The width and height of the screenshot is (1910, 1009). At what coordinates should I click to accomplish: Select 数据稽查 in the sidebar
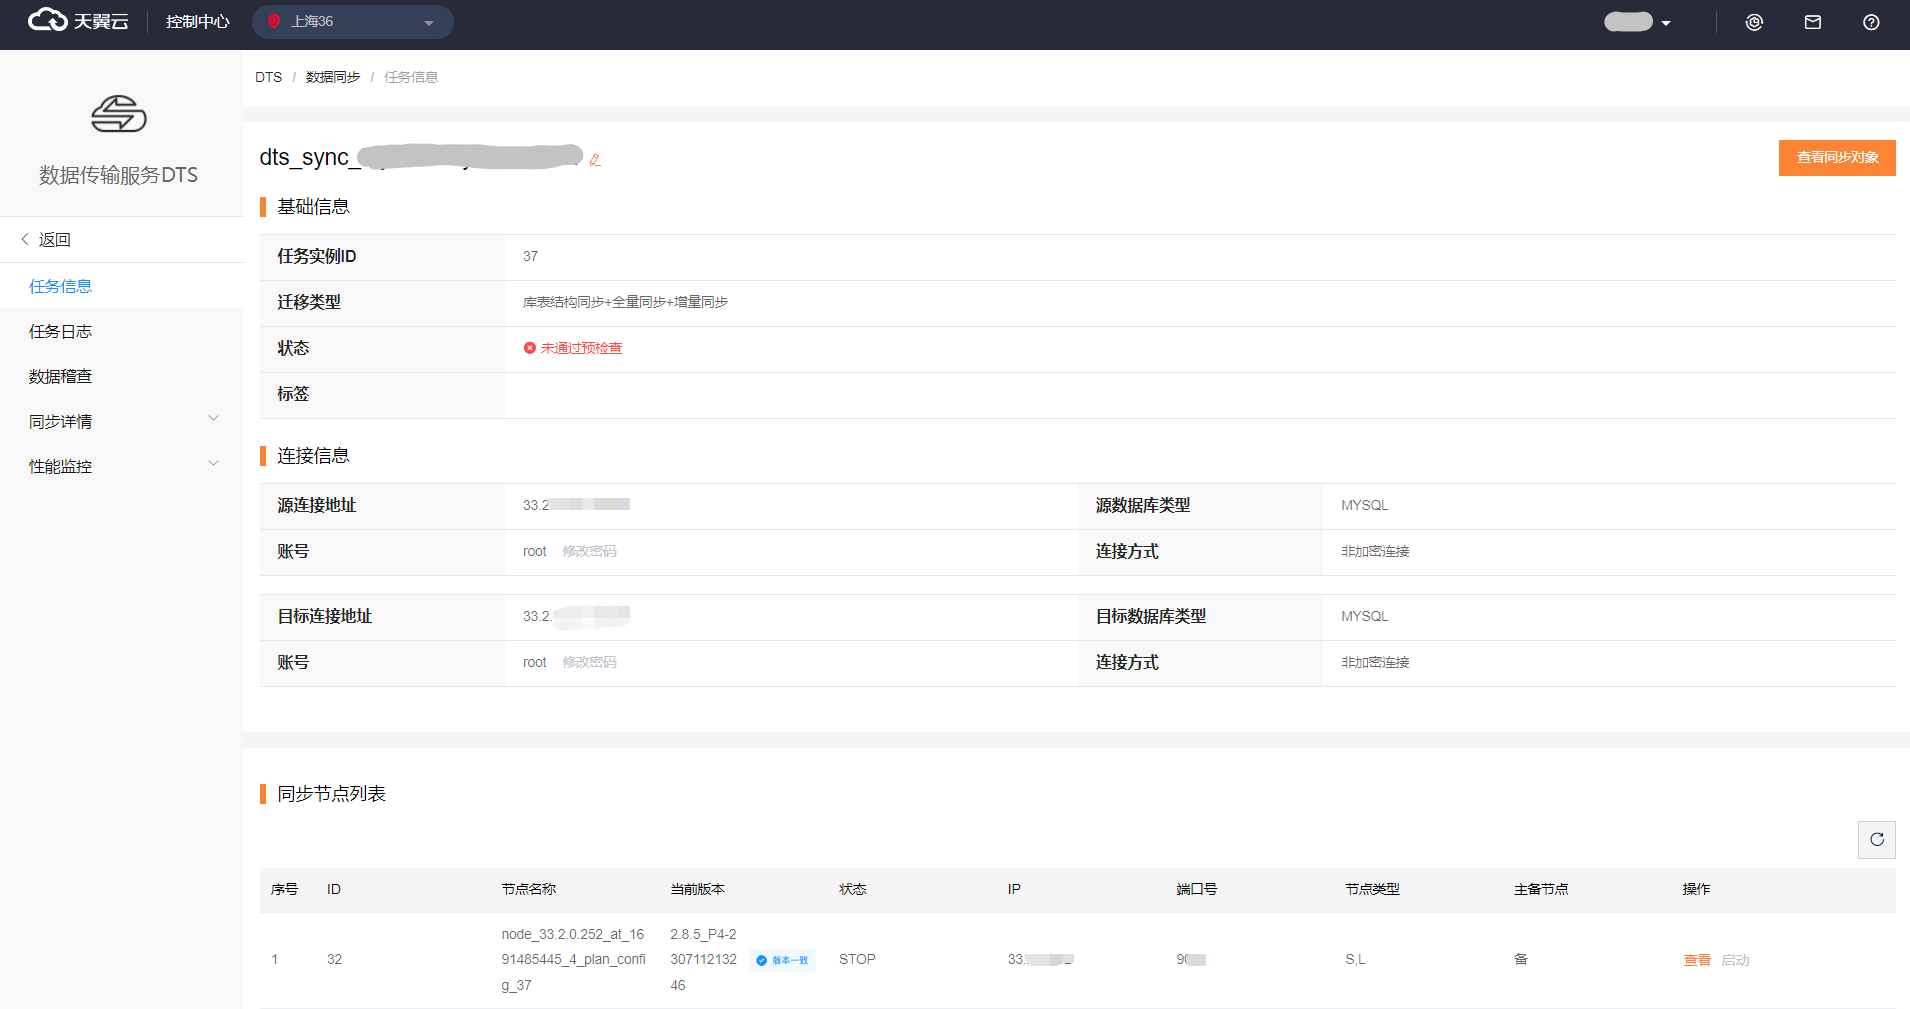click(61, 376)
